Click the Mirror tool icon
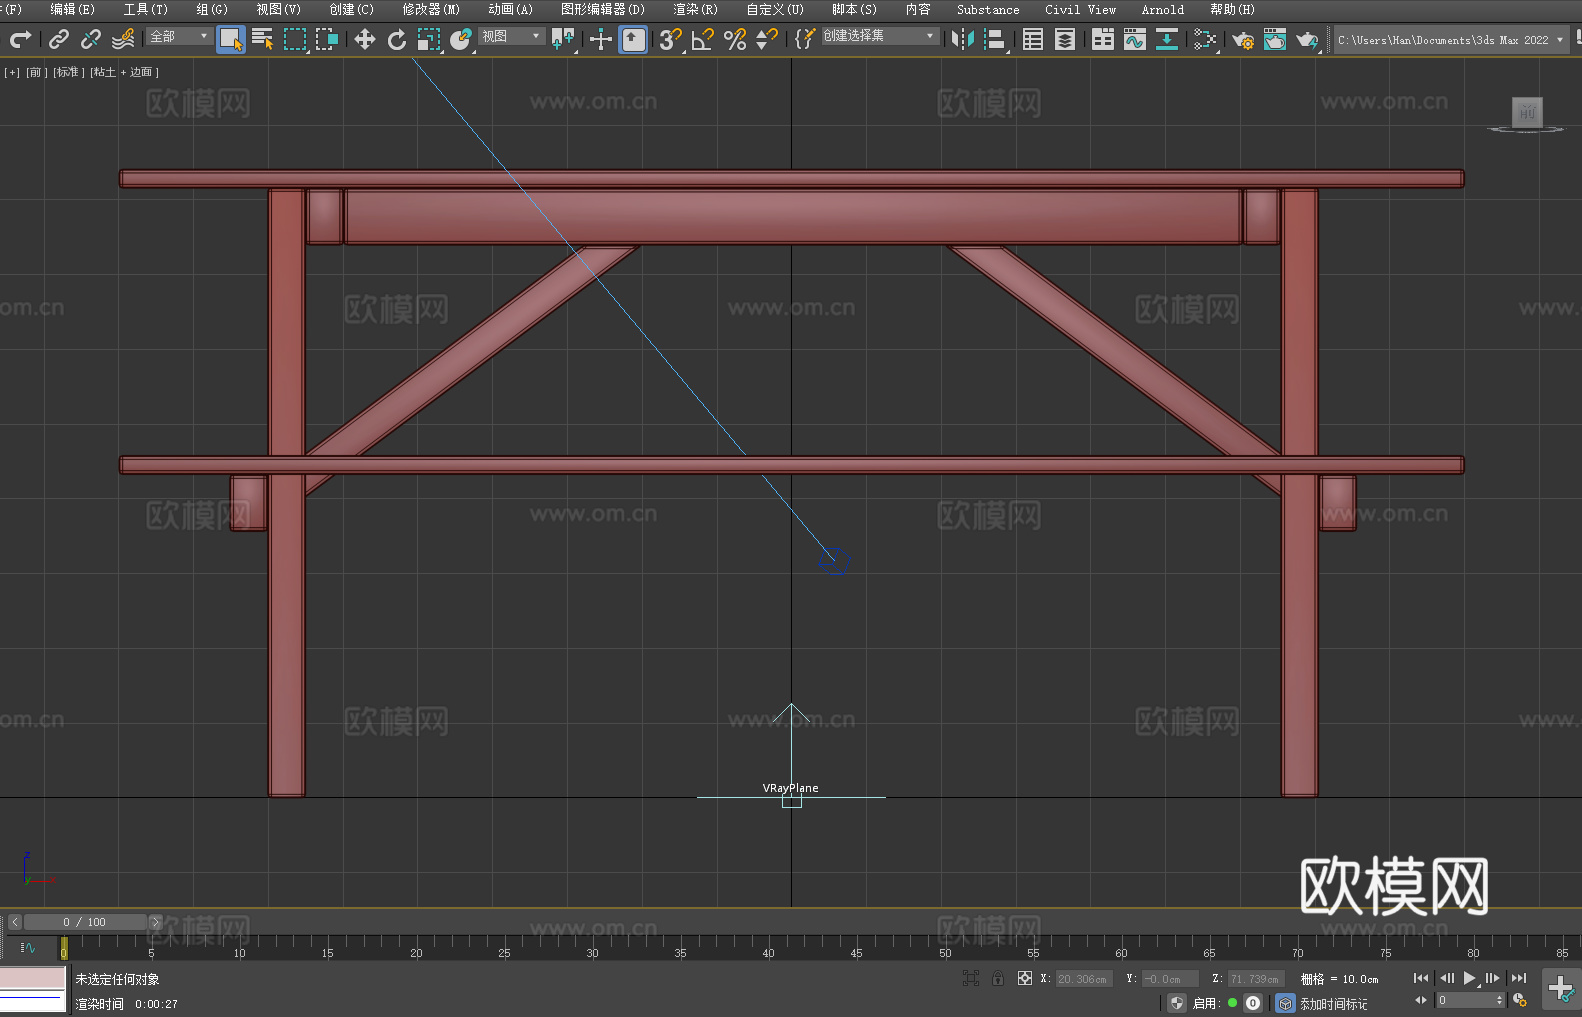The width and height of the screenshot is (1582, 1017). [x=962, y=40]
